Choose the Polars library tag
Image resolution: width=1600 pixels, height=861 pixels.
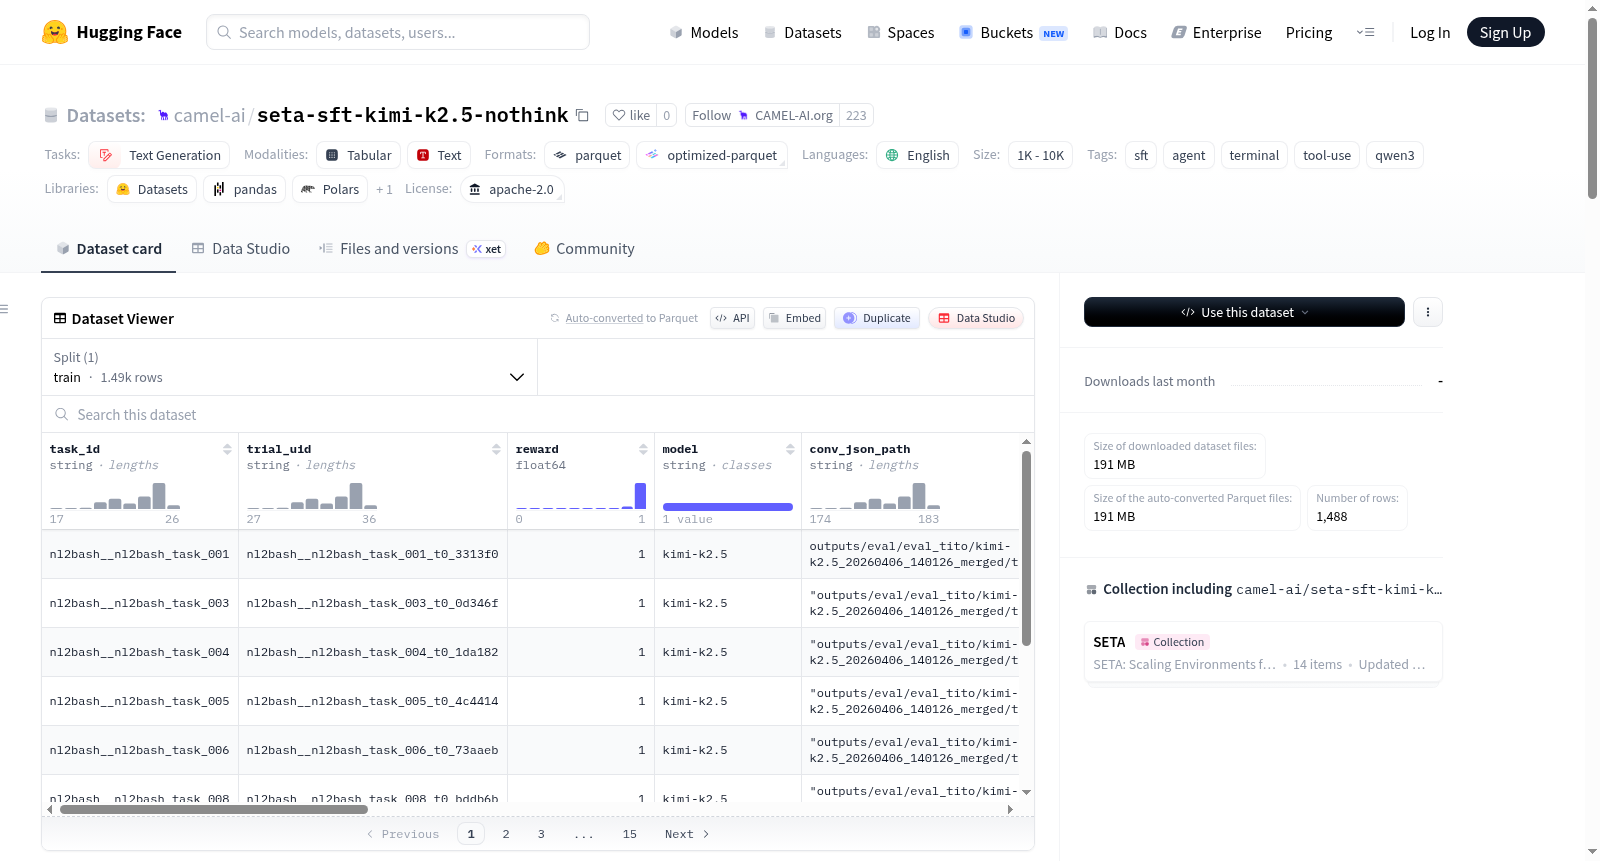[x=330, y=189]
